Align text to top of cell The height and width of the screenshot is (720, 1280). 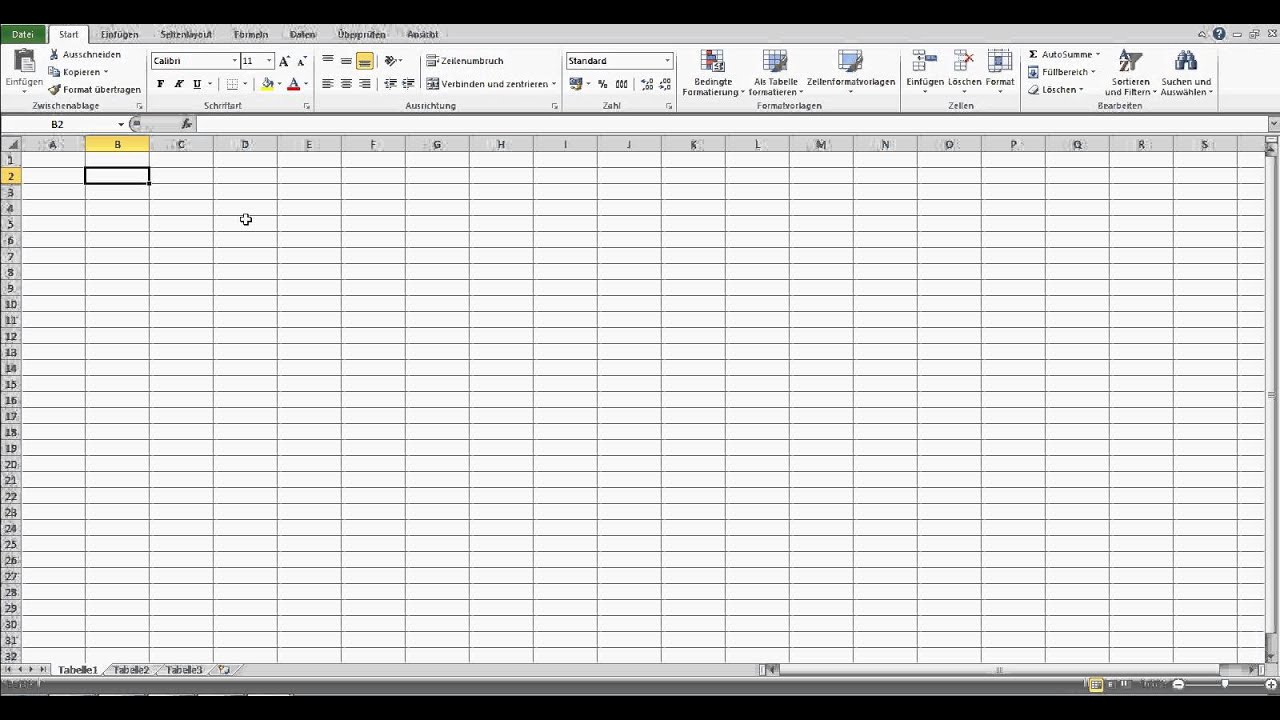pos(328,61)
